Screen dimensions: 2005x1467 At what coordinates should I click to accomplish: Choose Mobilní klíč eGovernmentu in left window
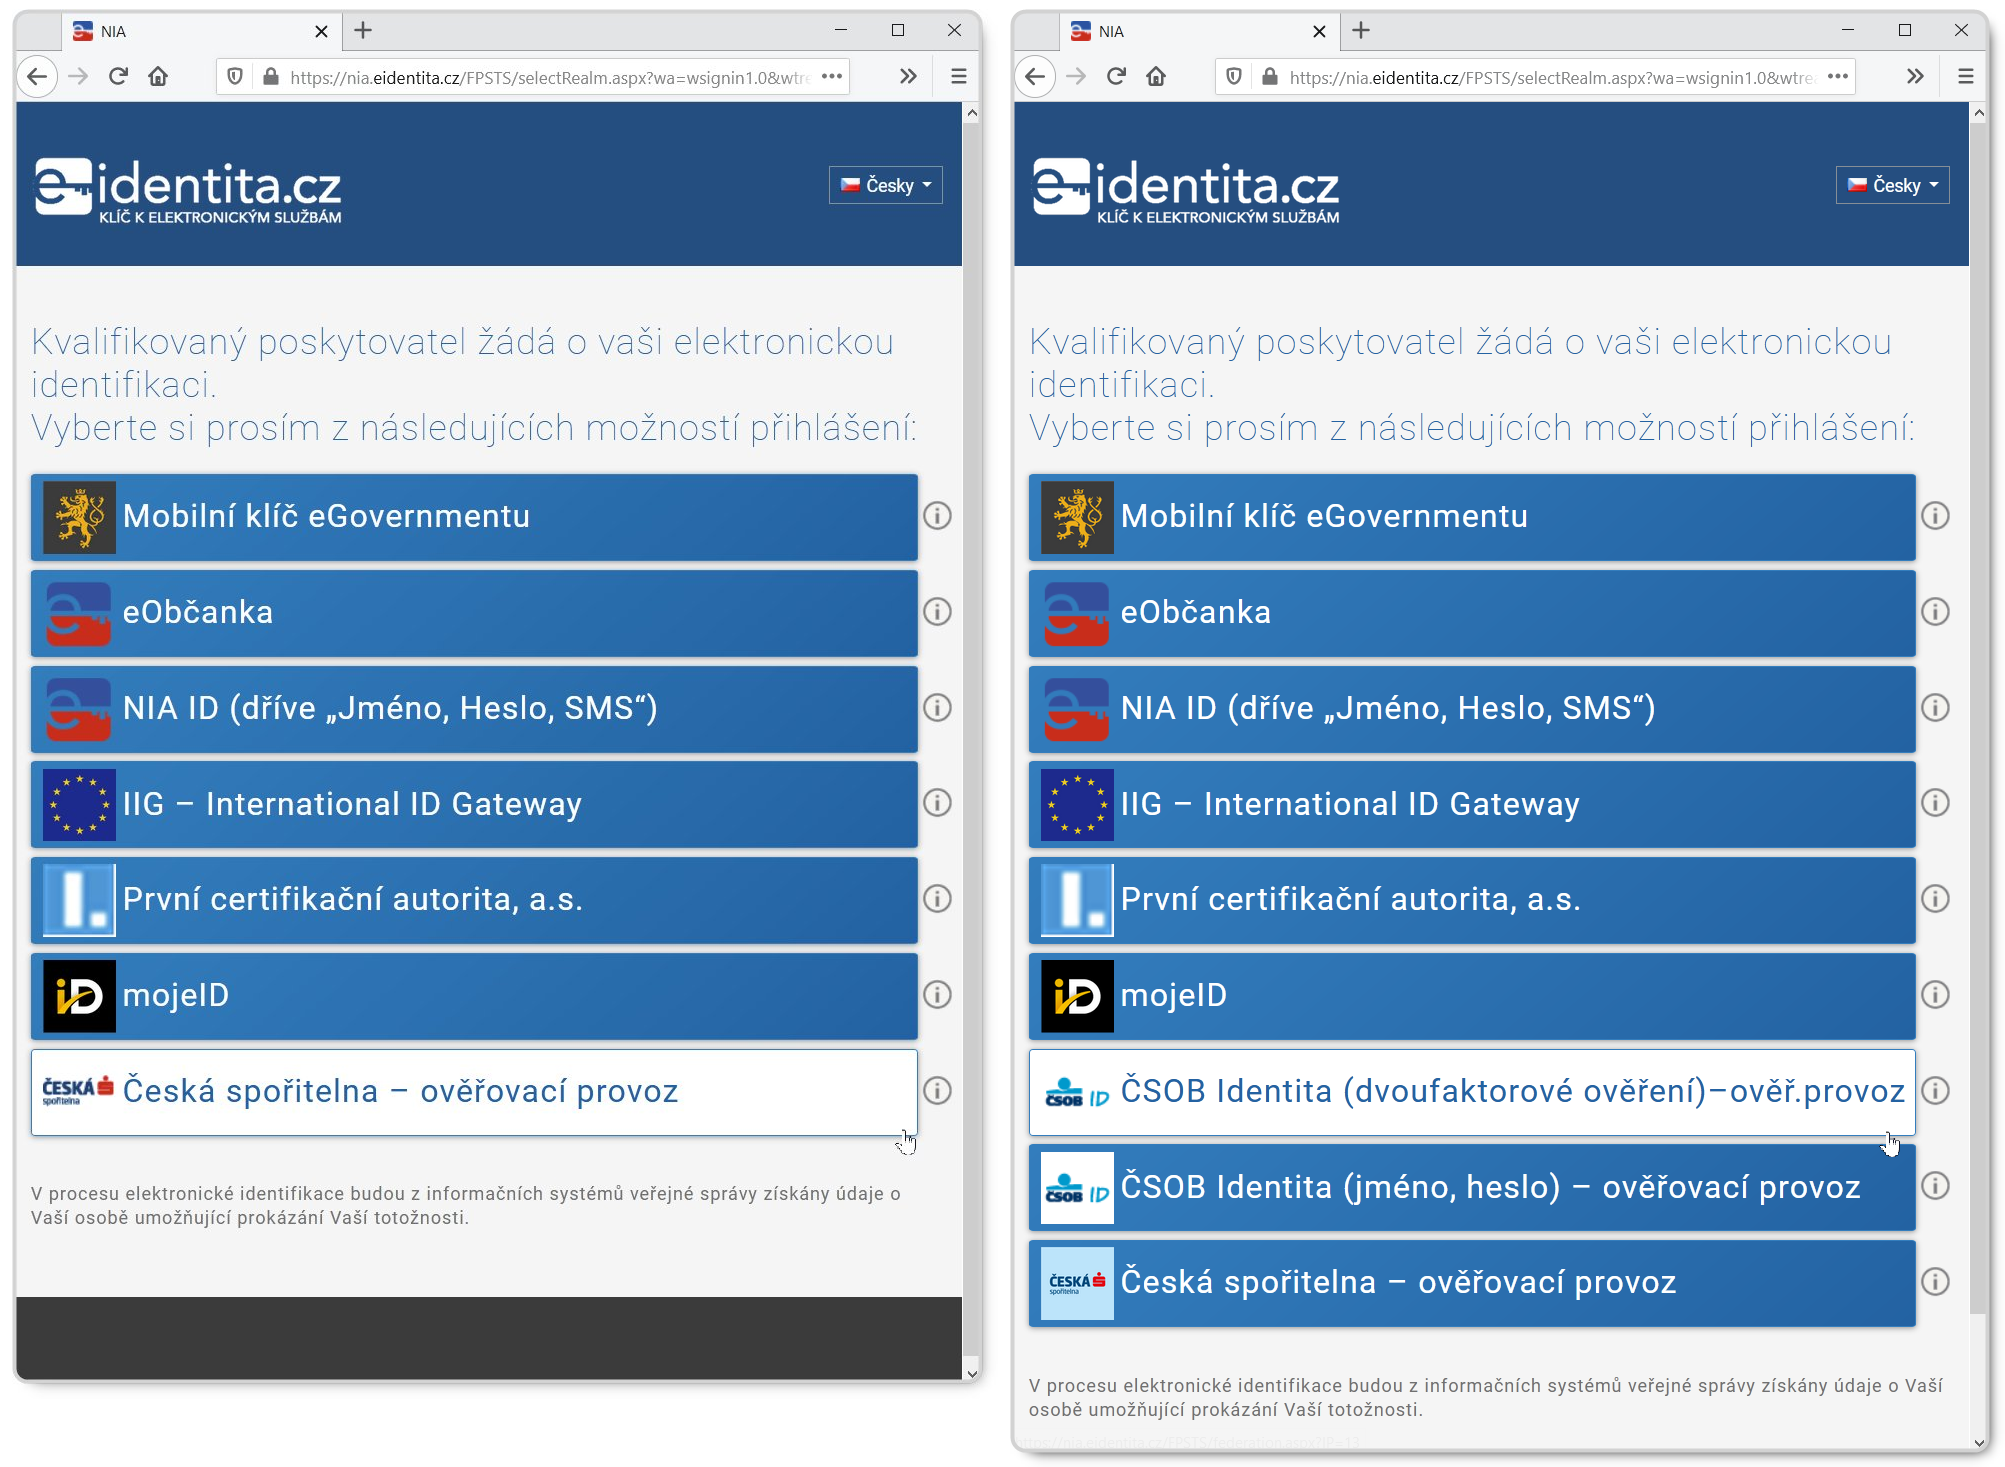(474, 517)
